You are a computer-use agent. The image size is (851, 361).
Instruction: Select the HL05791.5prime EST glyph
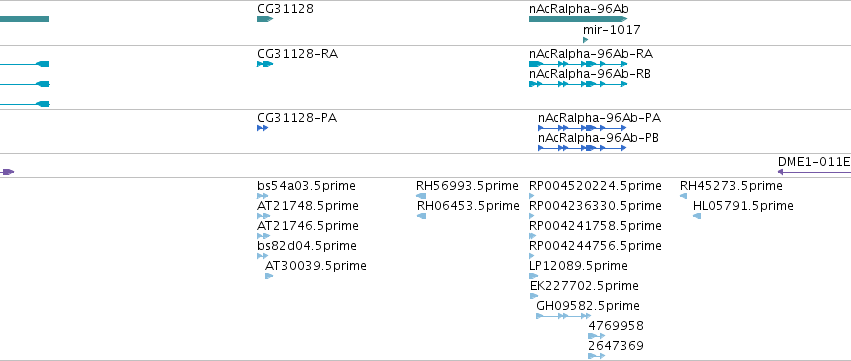(697, 216)
